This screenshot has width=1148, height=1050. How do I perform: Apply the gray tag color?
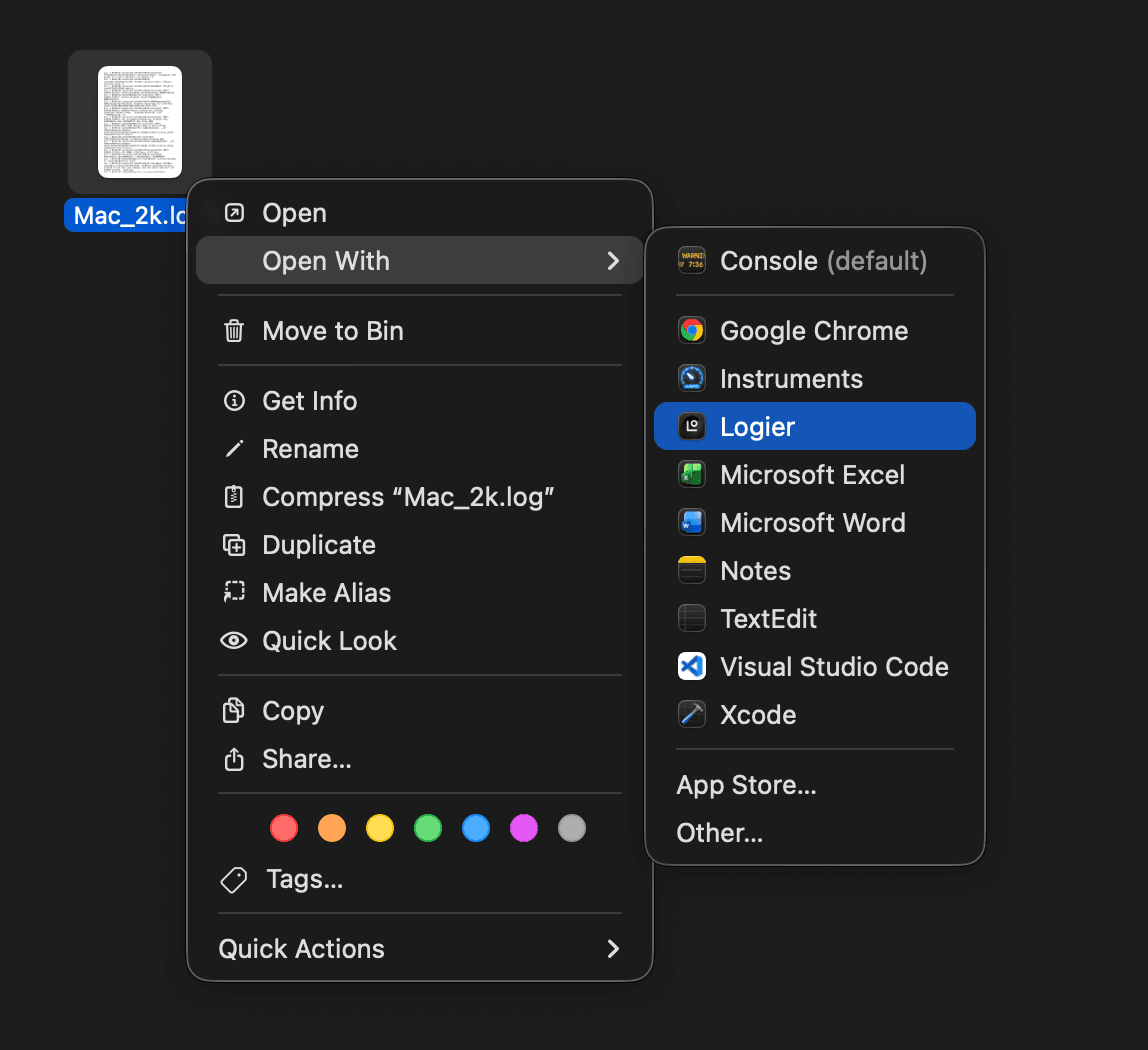572,828
